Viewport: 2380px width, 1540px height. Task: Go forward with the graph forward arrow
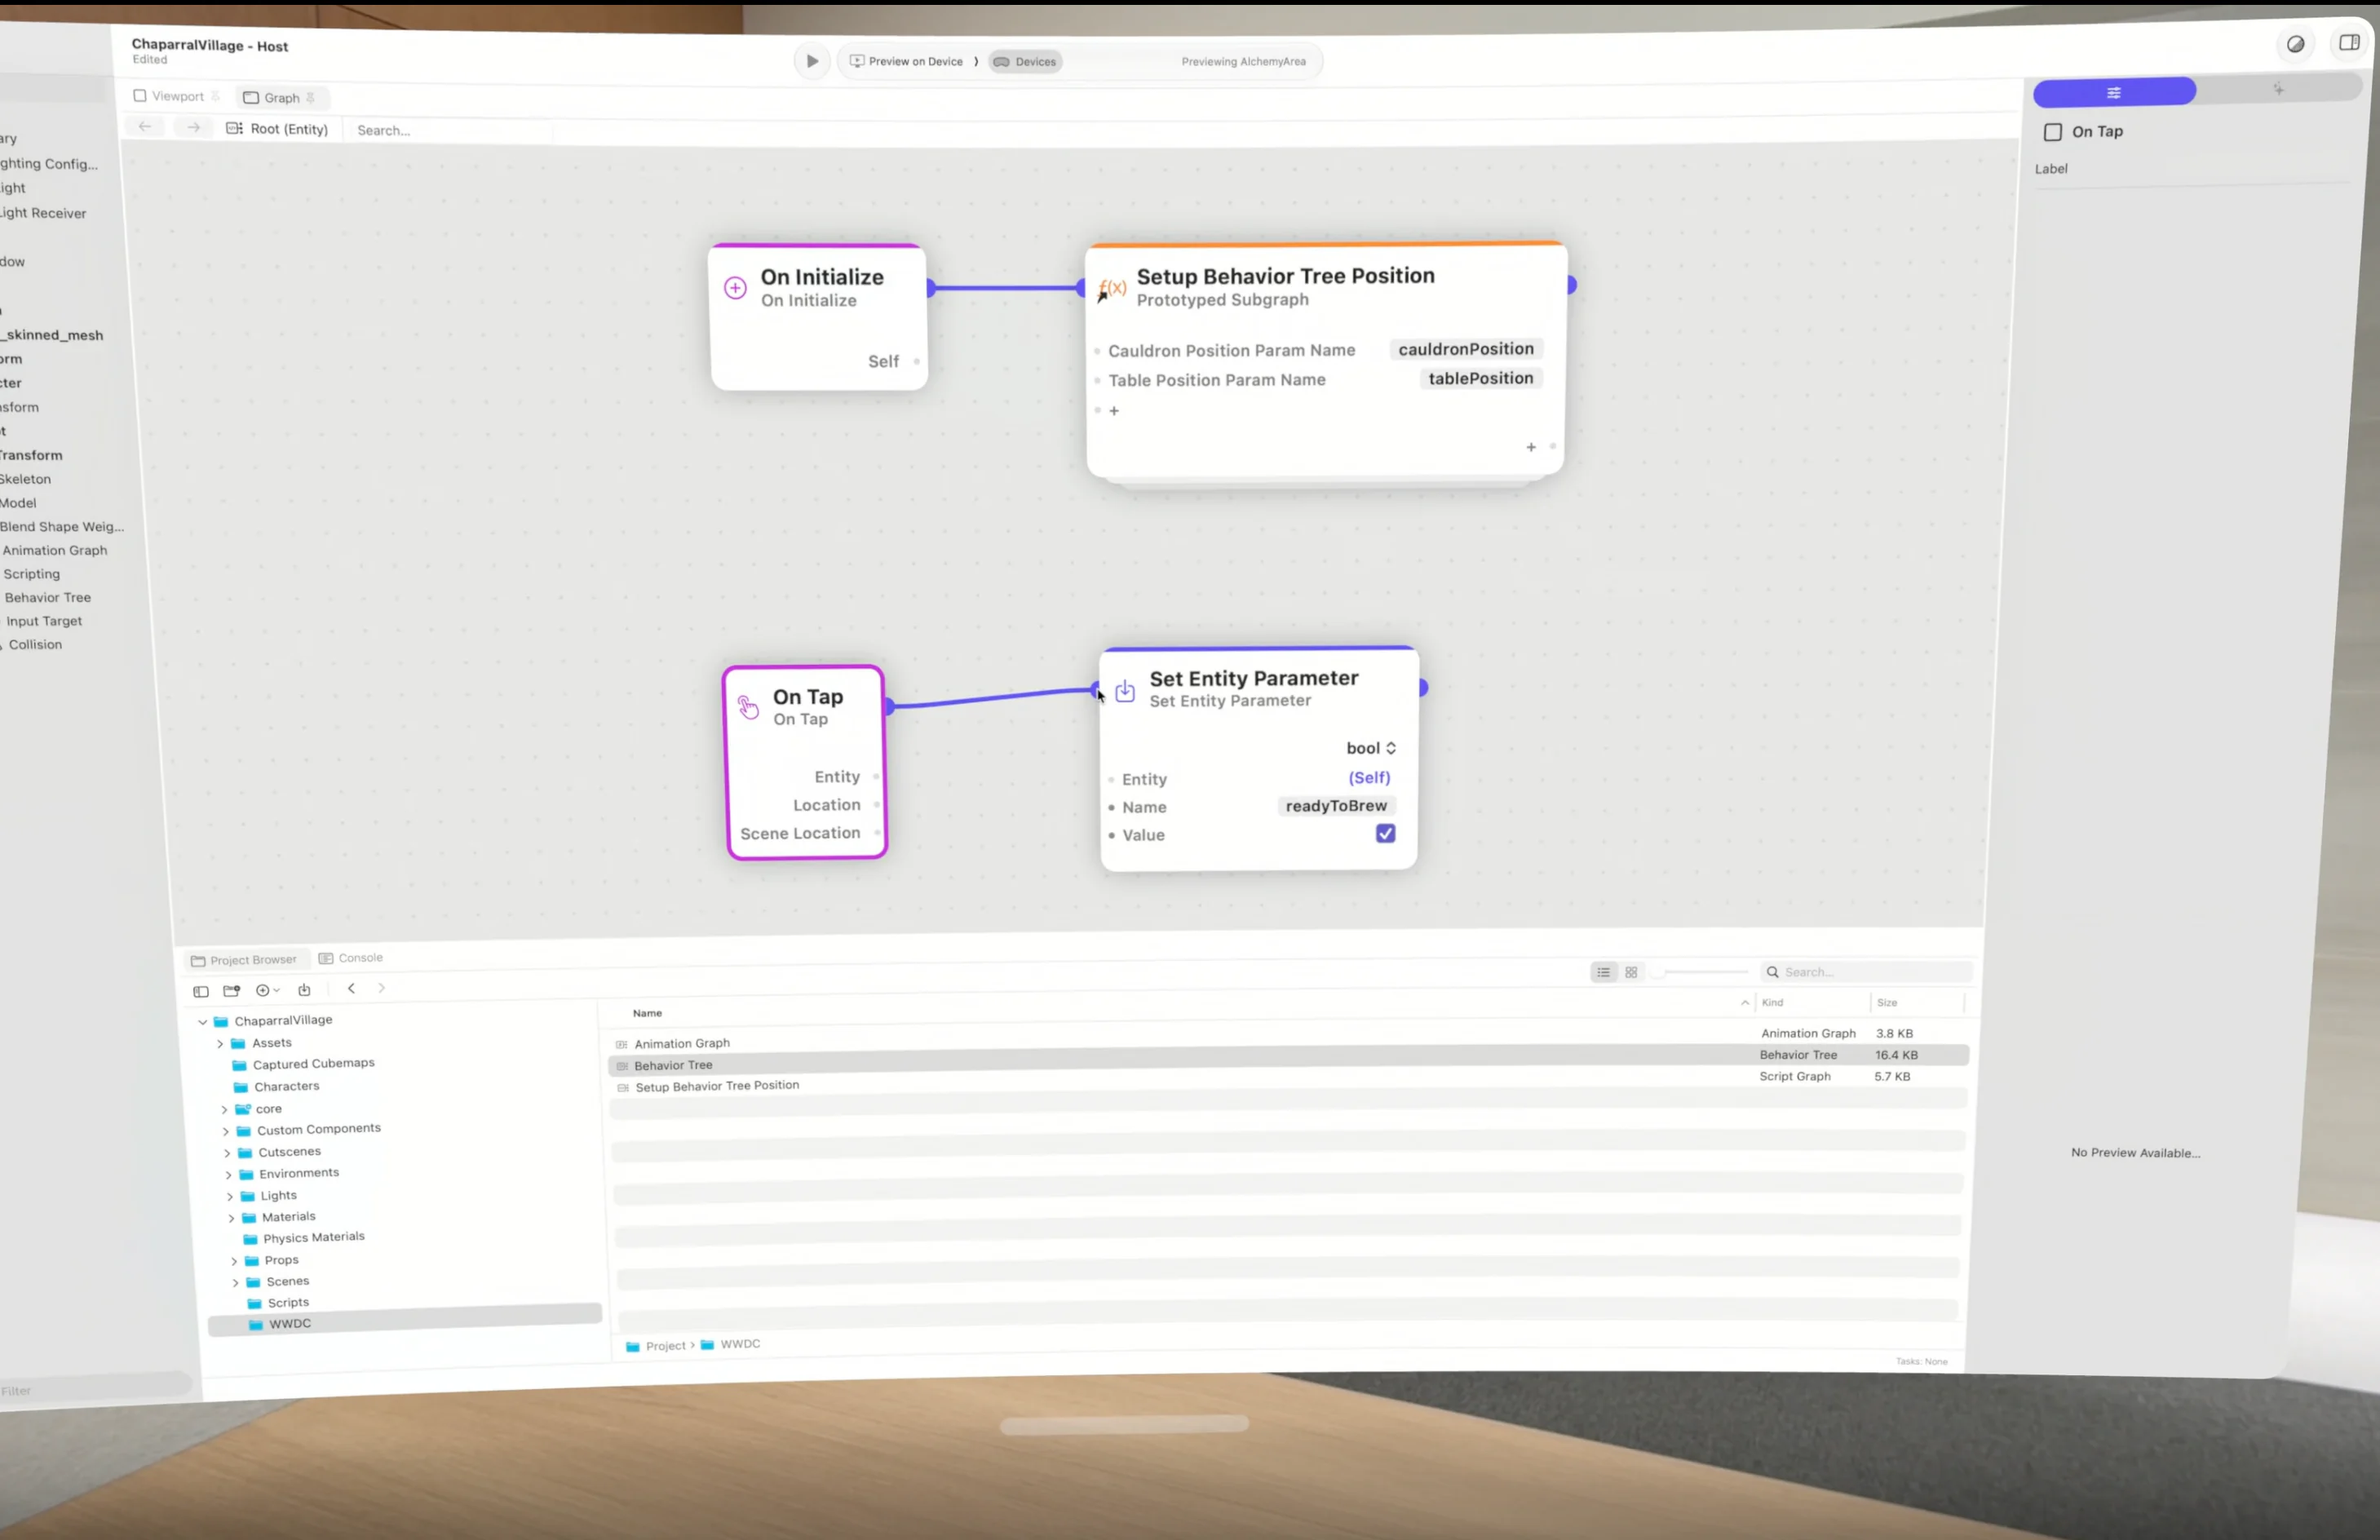[x=193, y=127]
